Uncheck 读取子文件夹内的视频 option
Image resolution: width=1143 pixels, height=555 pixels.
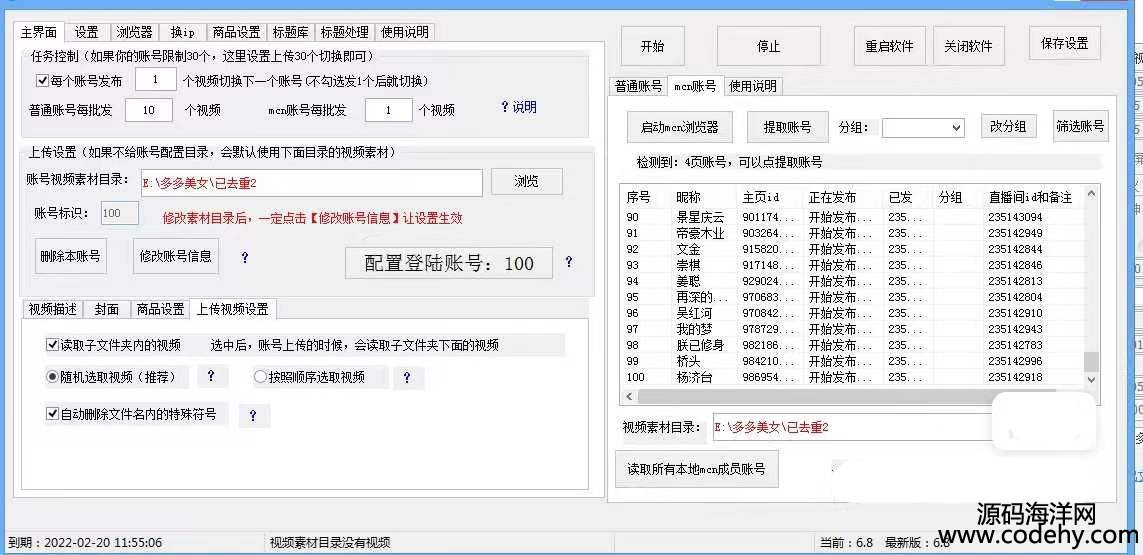[x=53, y=345]
